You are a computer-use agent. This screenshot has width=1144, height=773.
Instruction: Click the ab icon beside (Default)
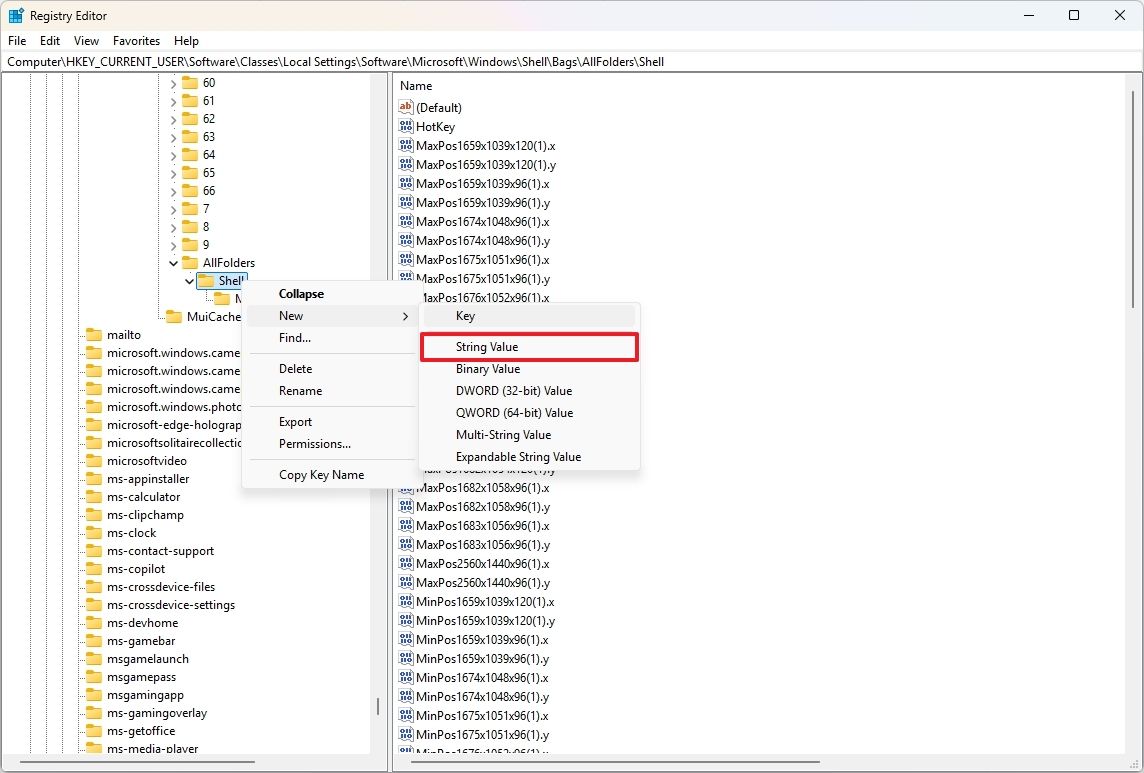406,107
